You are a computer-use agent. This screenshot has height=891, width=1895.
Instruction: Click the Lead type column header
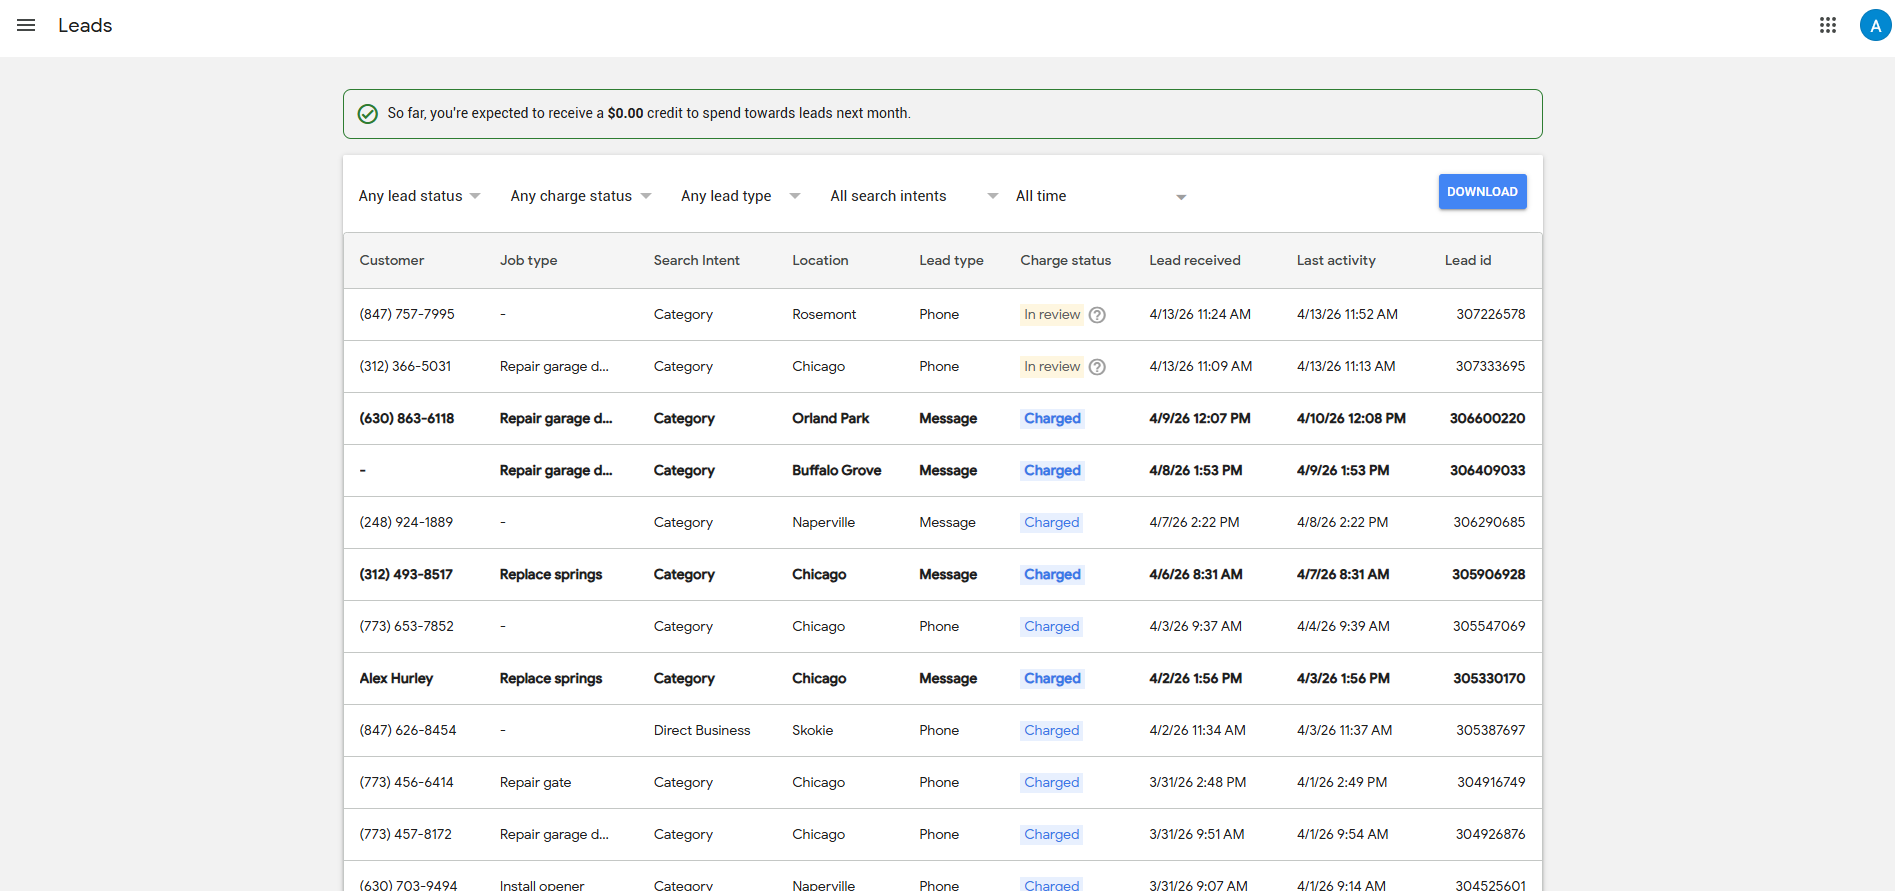[951, 260]
